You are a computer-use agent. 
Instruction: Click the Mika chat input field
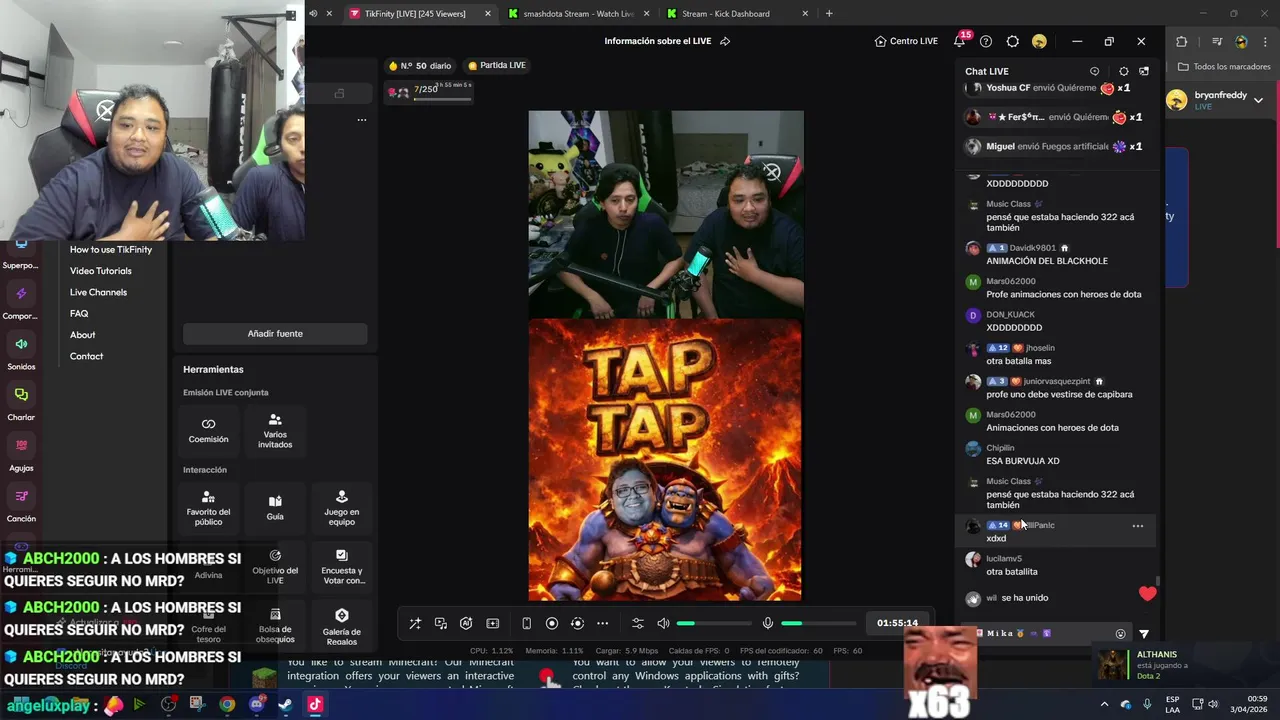click(x=1045, y=634)
